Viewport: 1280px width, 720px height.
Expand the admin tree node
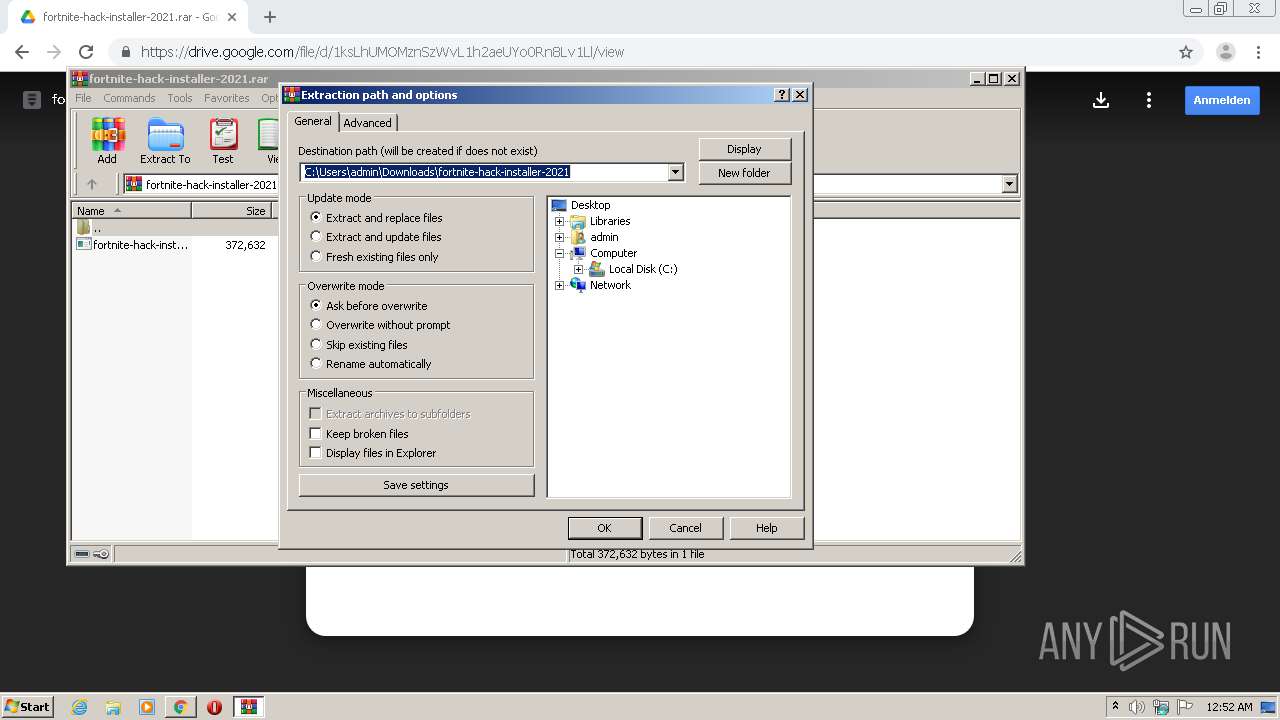(x=560, y=237)
